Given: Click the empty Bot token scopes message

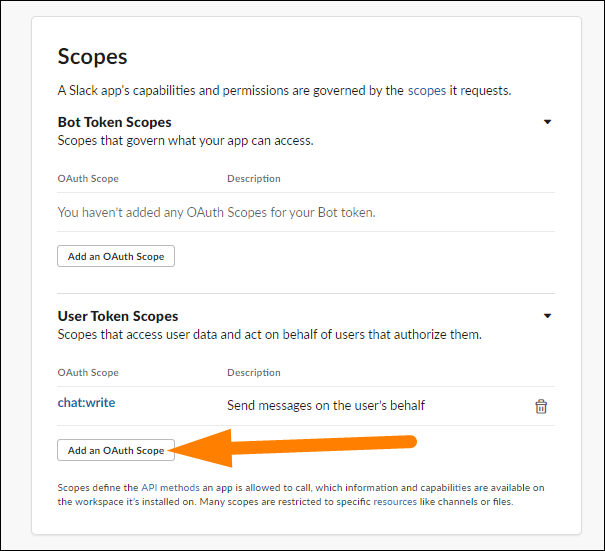Looking at the screenshot, I should (x=216, y=212).
